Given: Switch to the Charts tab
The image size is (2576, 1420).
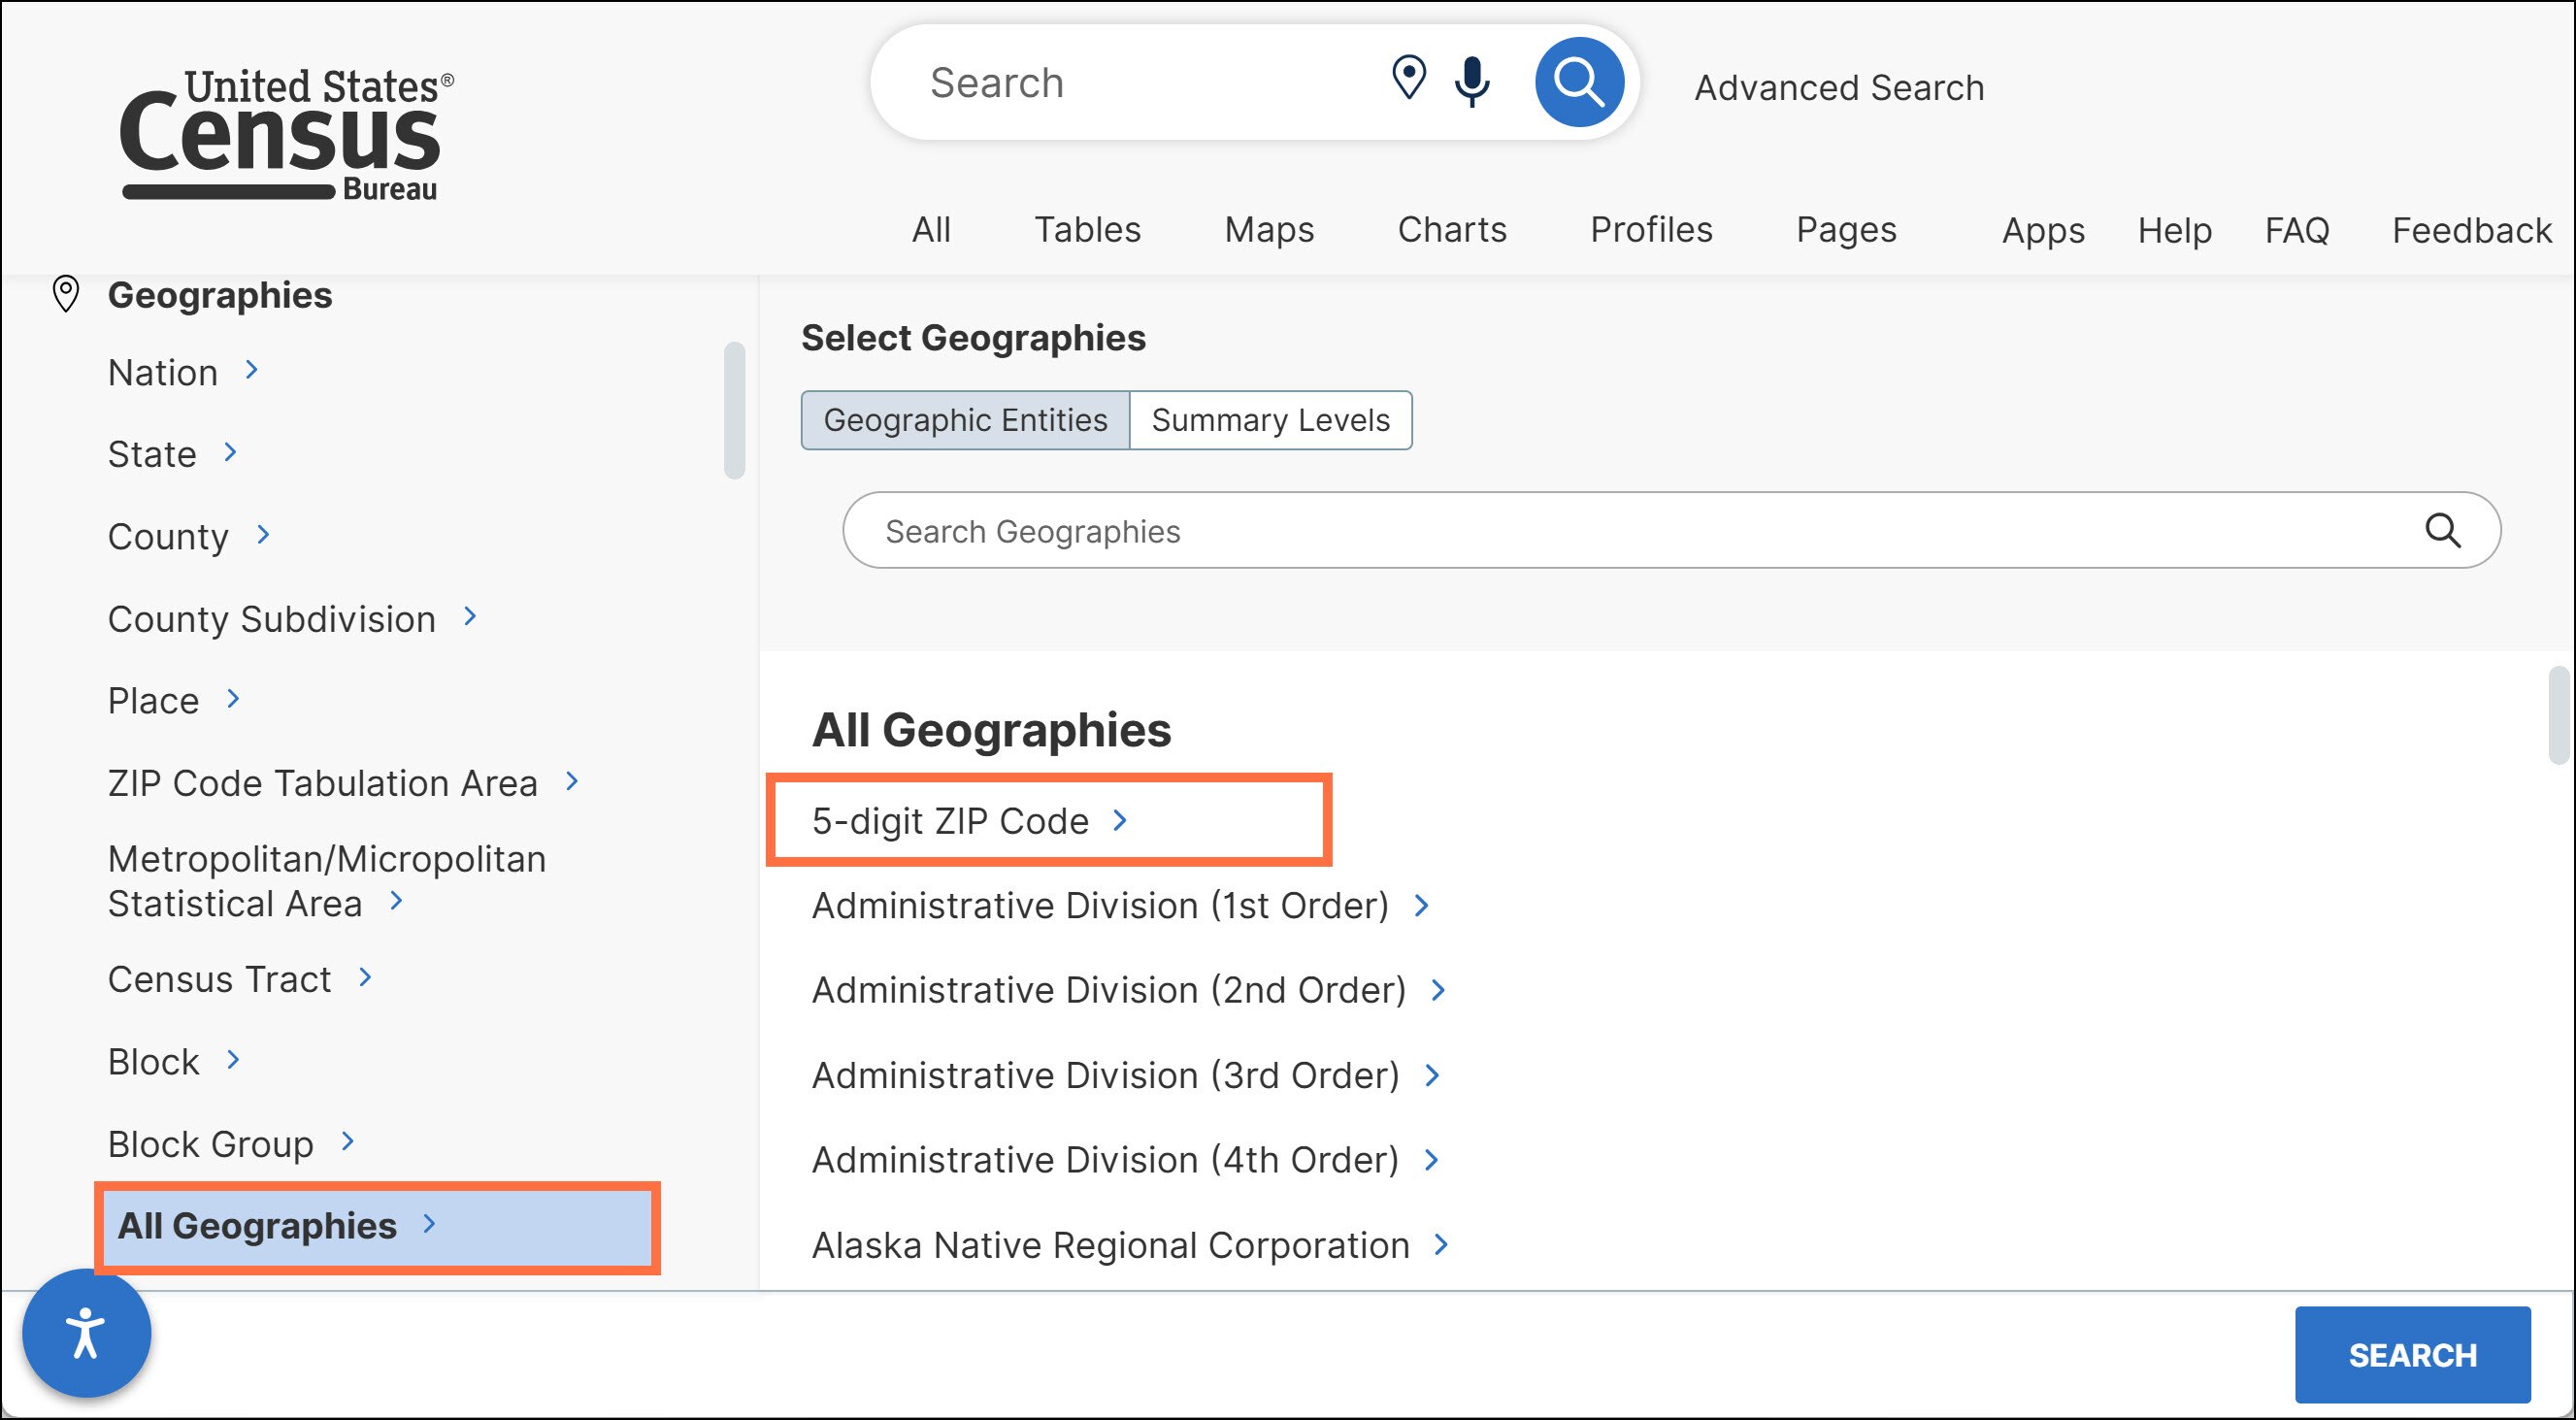Looking at the screenshot, I should pyautogui.click(x=1452, y=230).
